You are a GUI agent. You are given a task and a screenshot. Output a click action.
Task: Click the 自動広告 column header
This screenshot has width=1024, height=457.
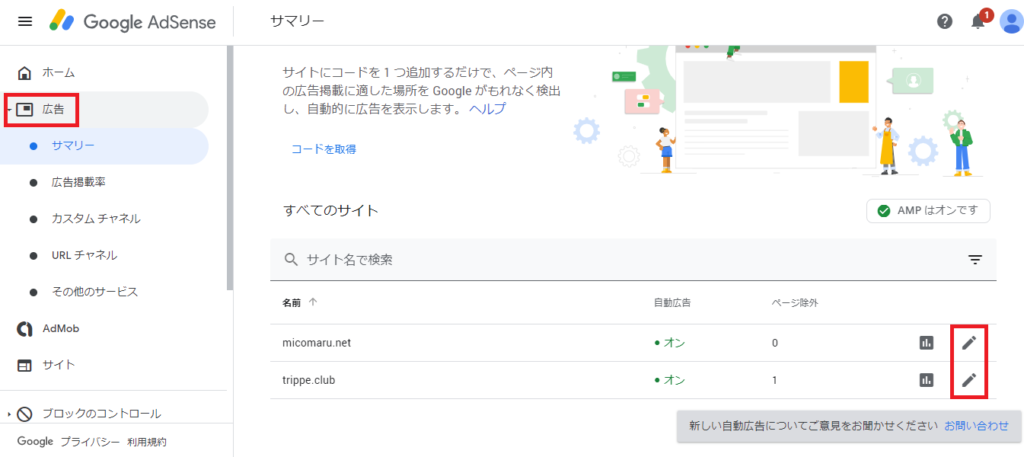pos(672,302)
